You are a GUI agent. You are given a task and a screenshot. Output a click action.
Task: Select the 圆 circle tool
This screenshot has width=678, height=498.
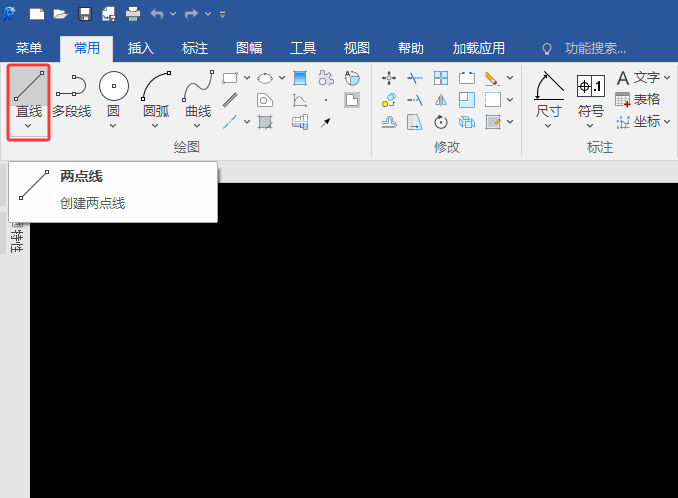114,95
